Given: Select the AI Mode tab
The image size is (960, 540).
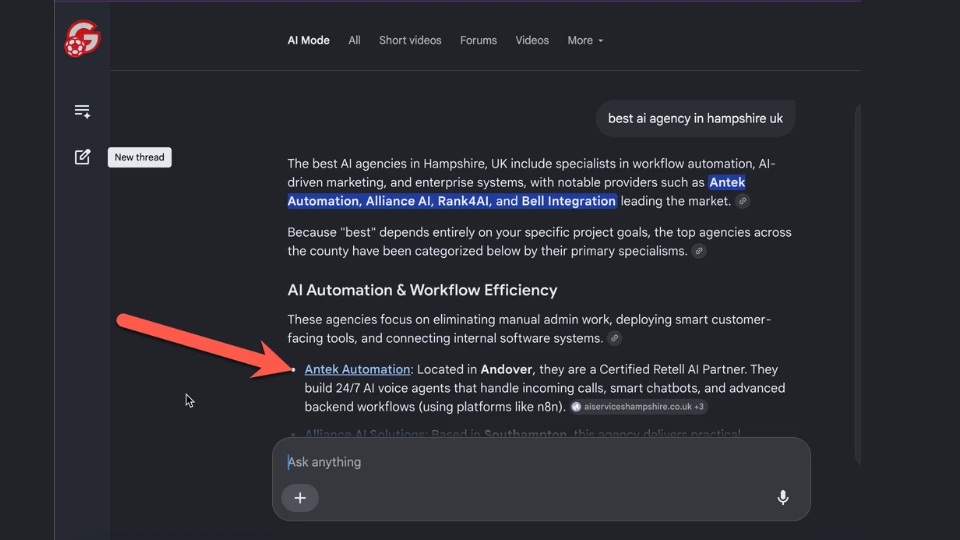Looking at the screenshot, I should coord(309,40).
